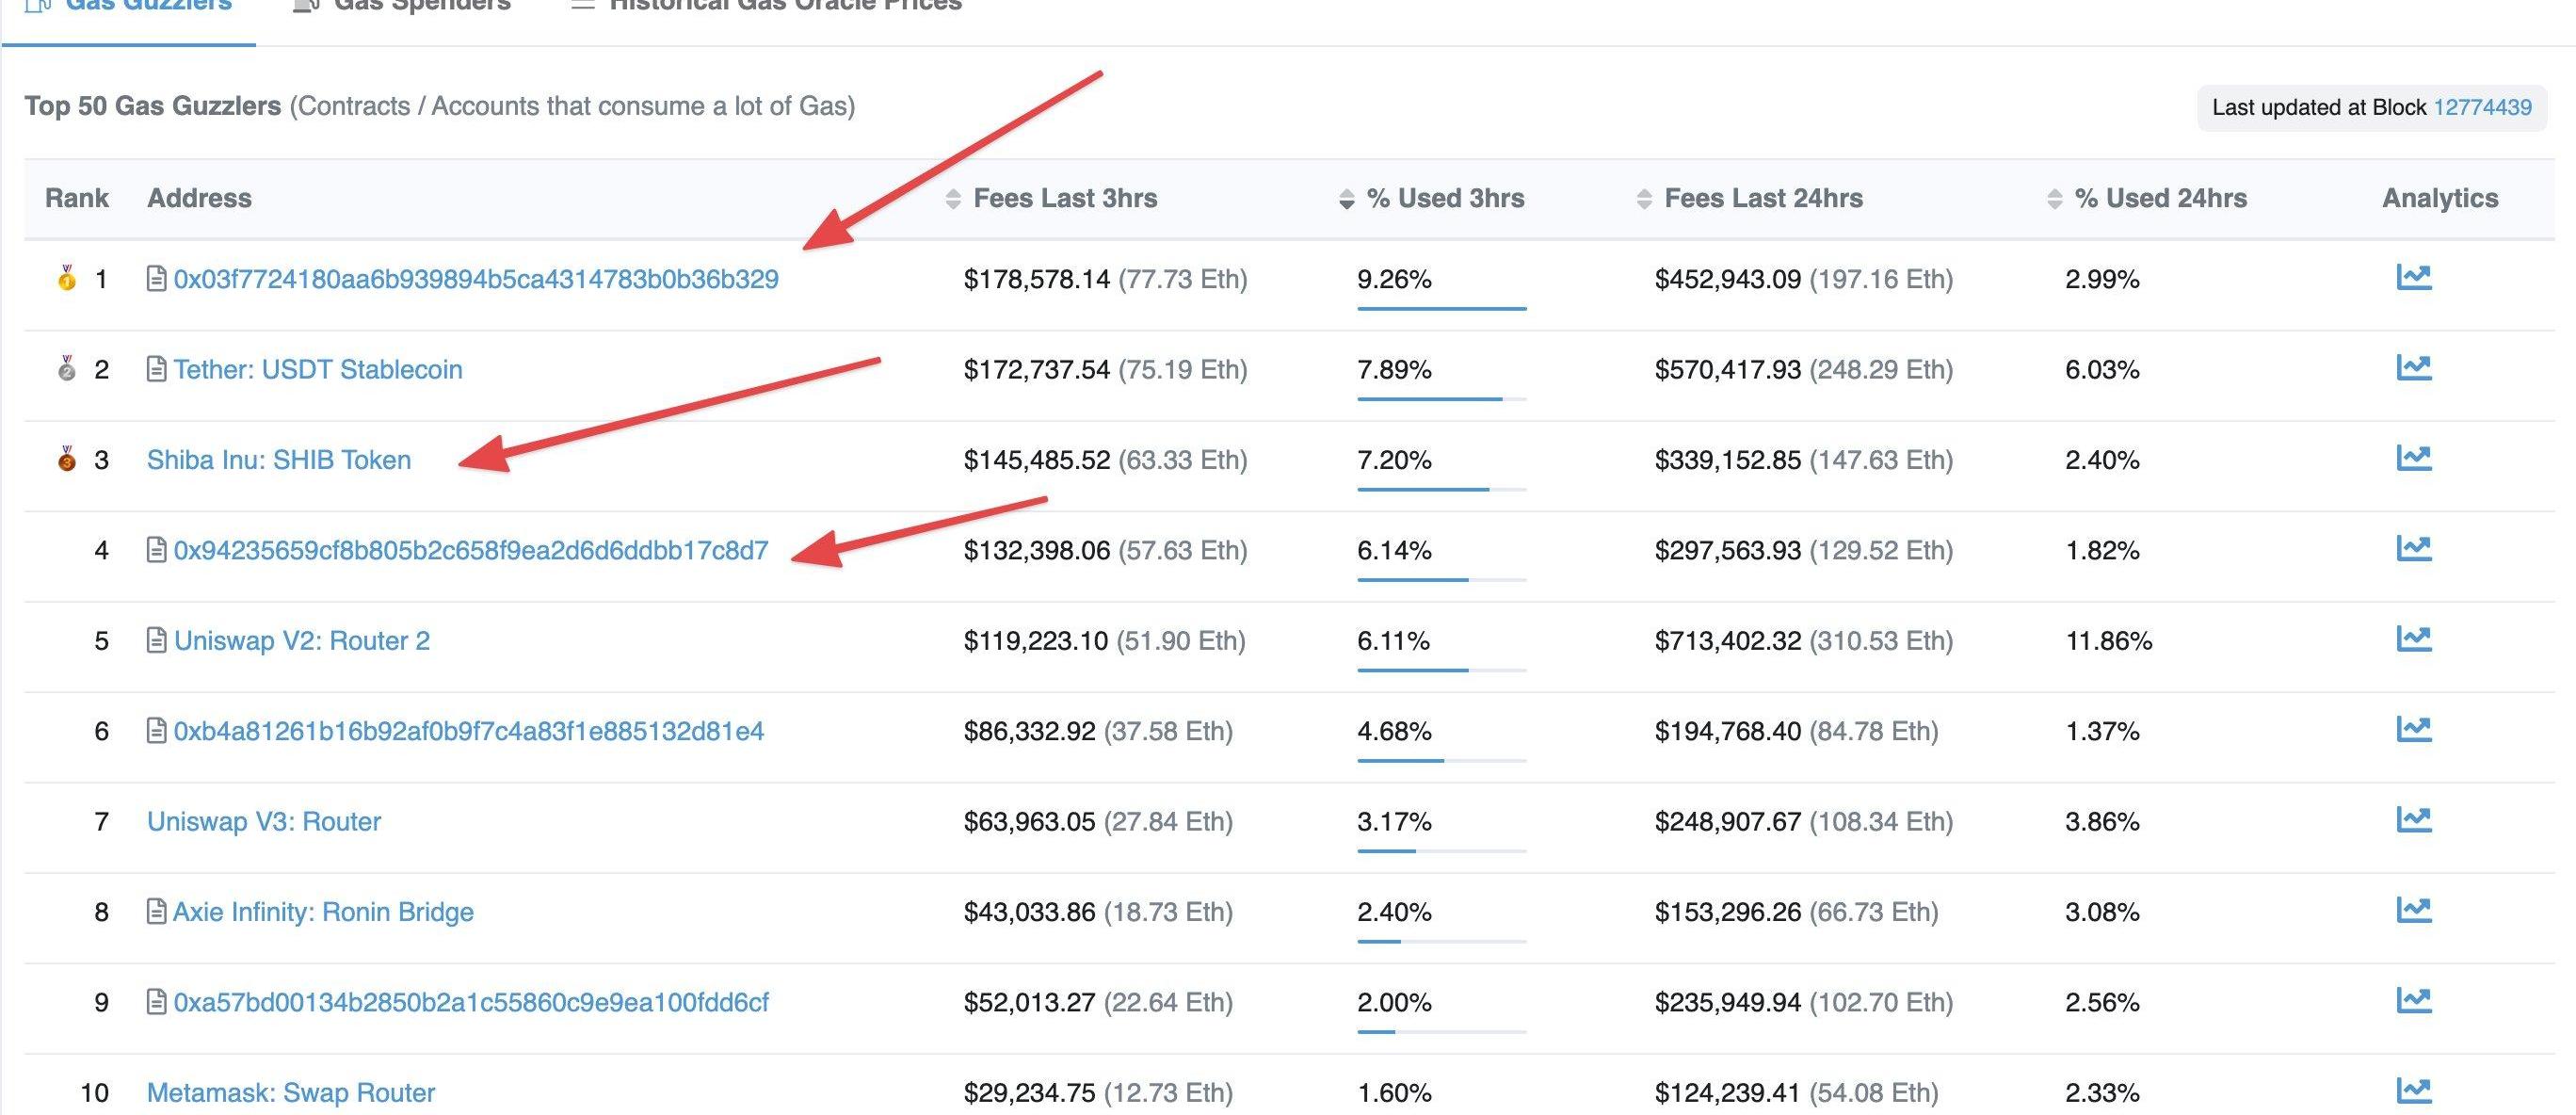This screenshot has height=1115, width=2576.
Task: Open Uniswap V2: Router 2 page
Action: [302, 640]
